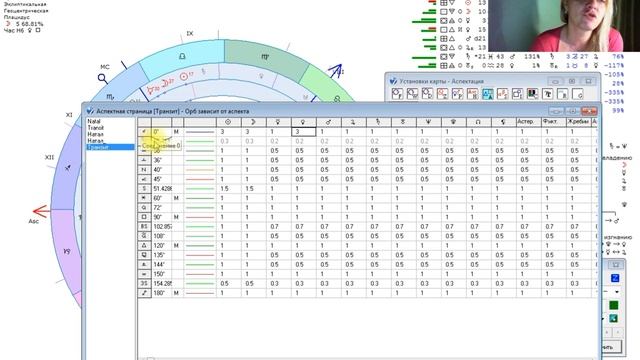
Task: Click the Mars column header symbol
Action: (x=328, y=122)
